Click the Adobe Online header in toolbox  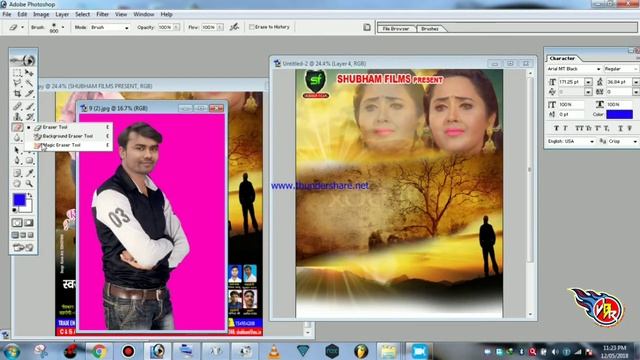(23, 60)
